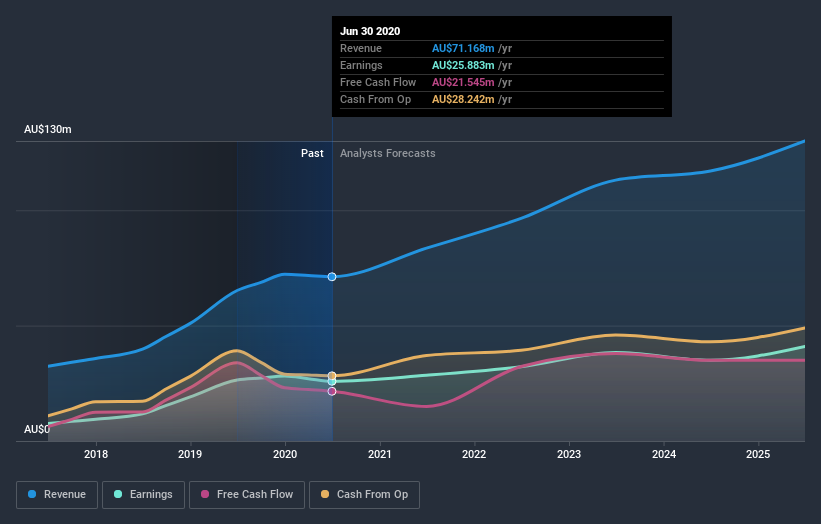
Task: Click the Free Cash Flow label in tooltip
Action: coord(378,83)
